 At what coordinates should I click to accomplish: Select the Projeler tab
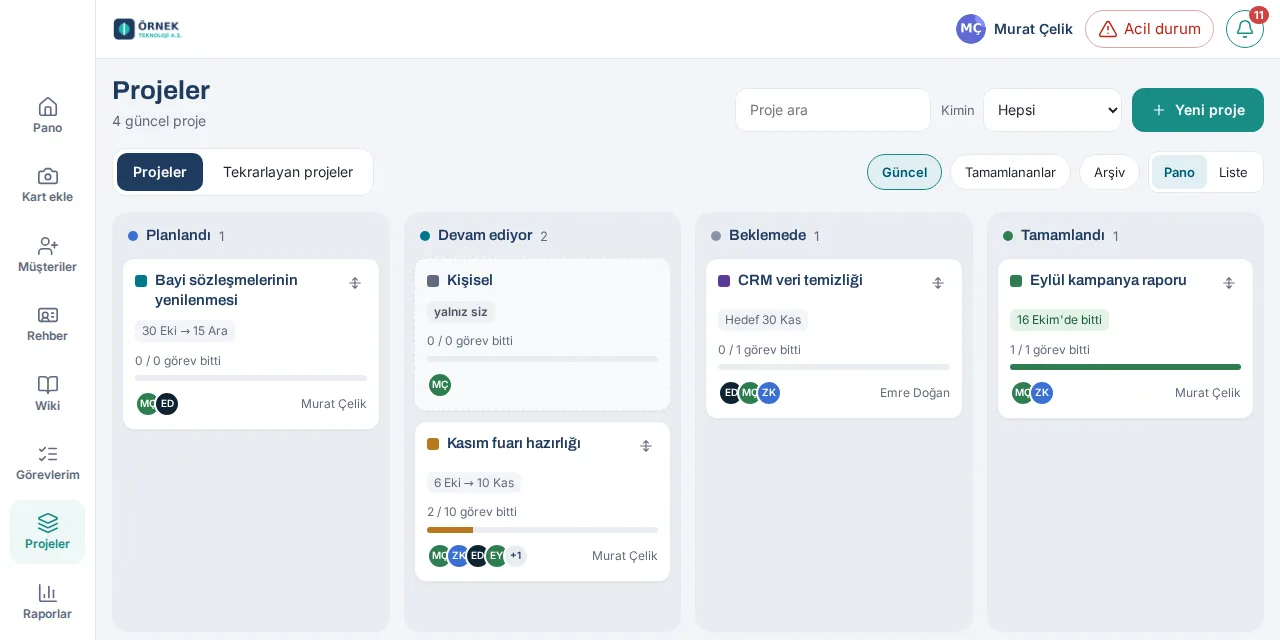(160, 172)
